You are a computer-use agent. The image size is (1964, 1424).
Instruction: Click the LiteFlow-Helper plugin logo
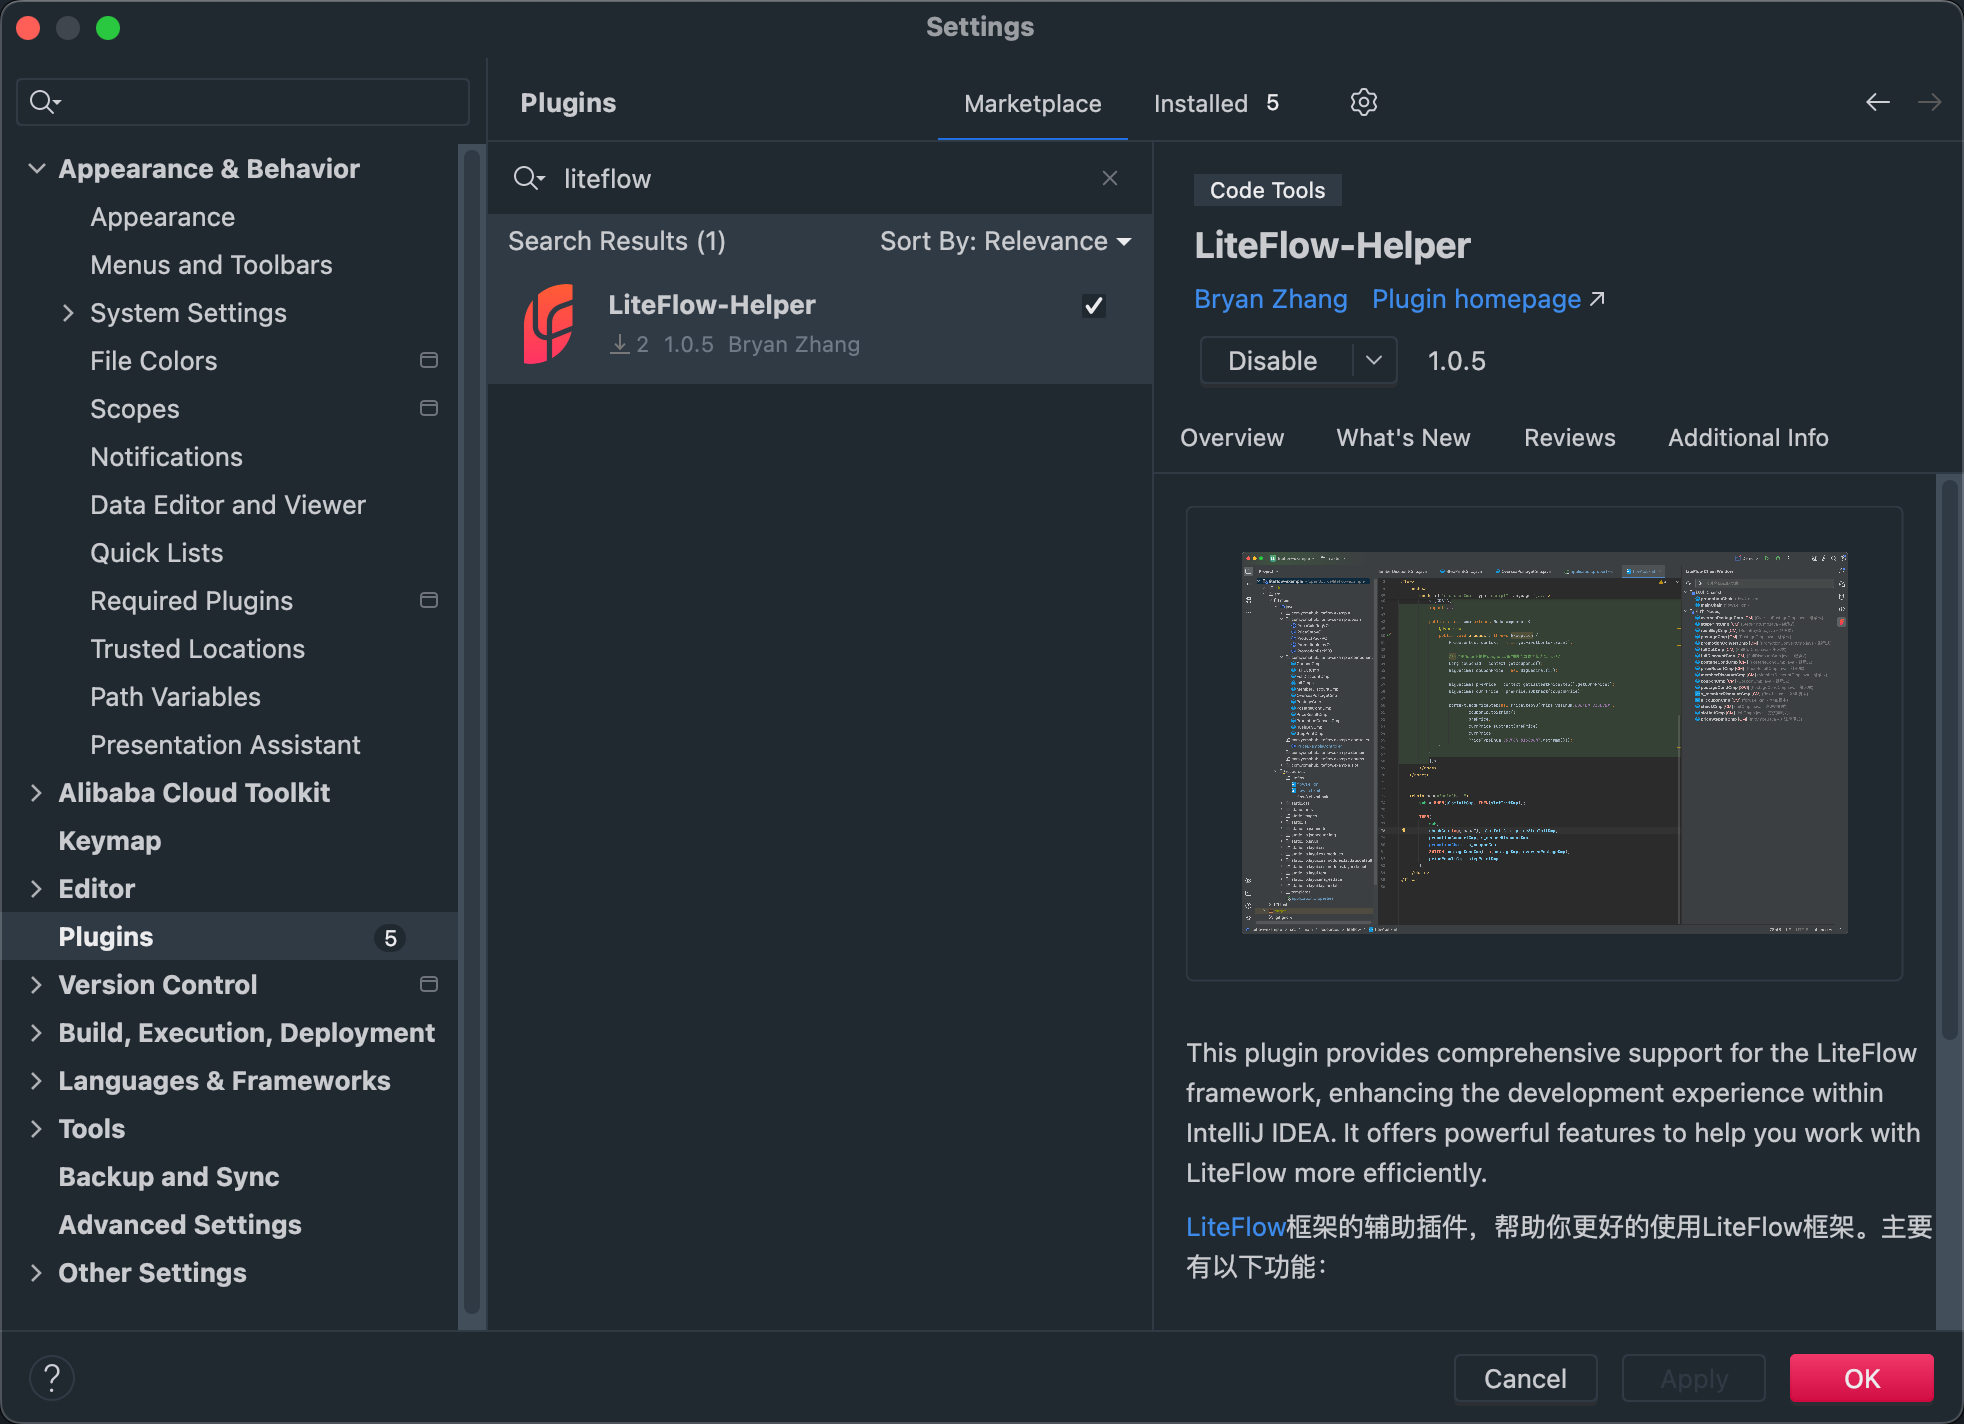549,324
